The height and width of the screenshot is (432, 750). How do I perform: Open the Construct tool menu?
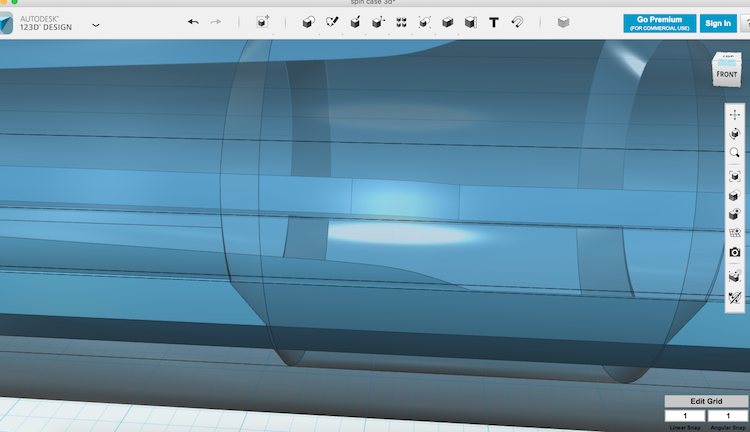(355, 22)
